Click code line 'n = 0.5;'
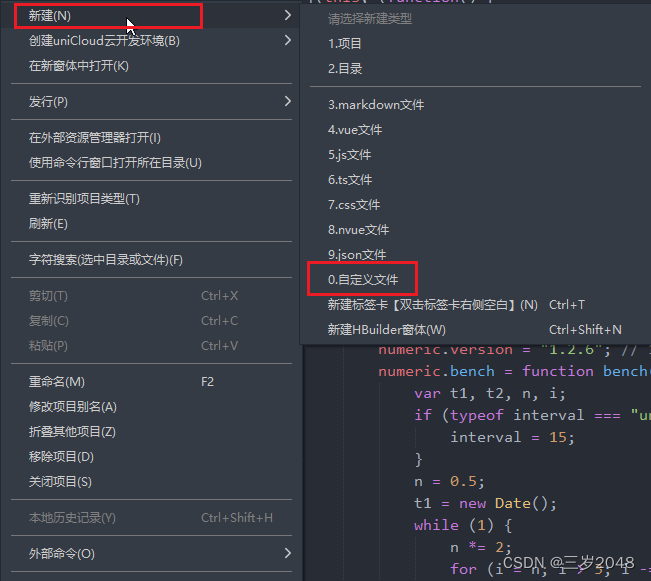Screen dimensions: 651x581 pos(449,481)
